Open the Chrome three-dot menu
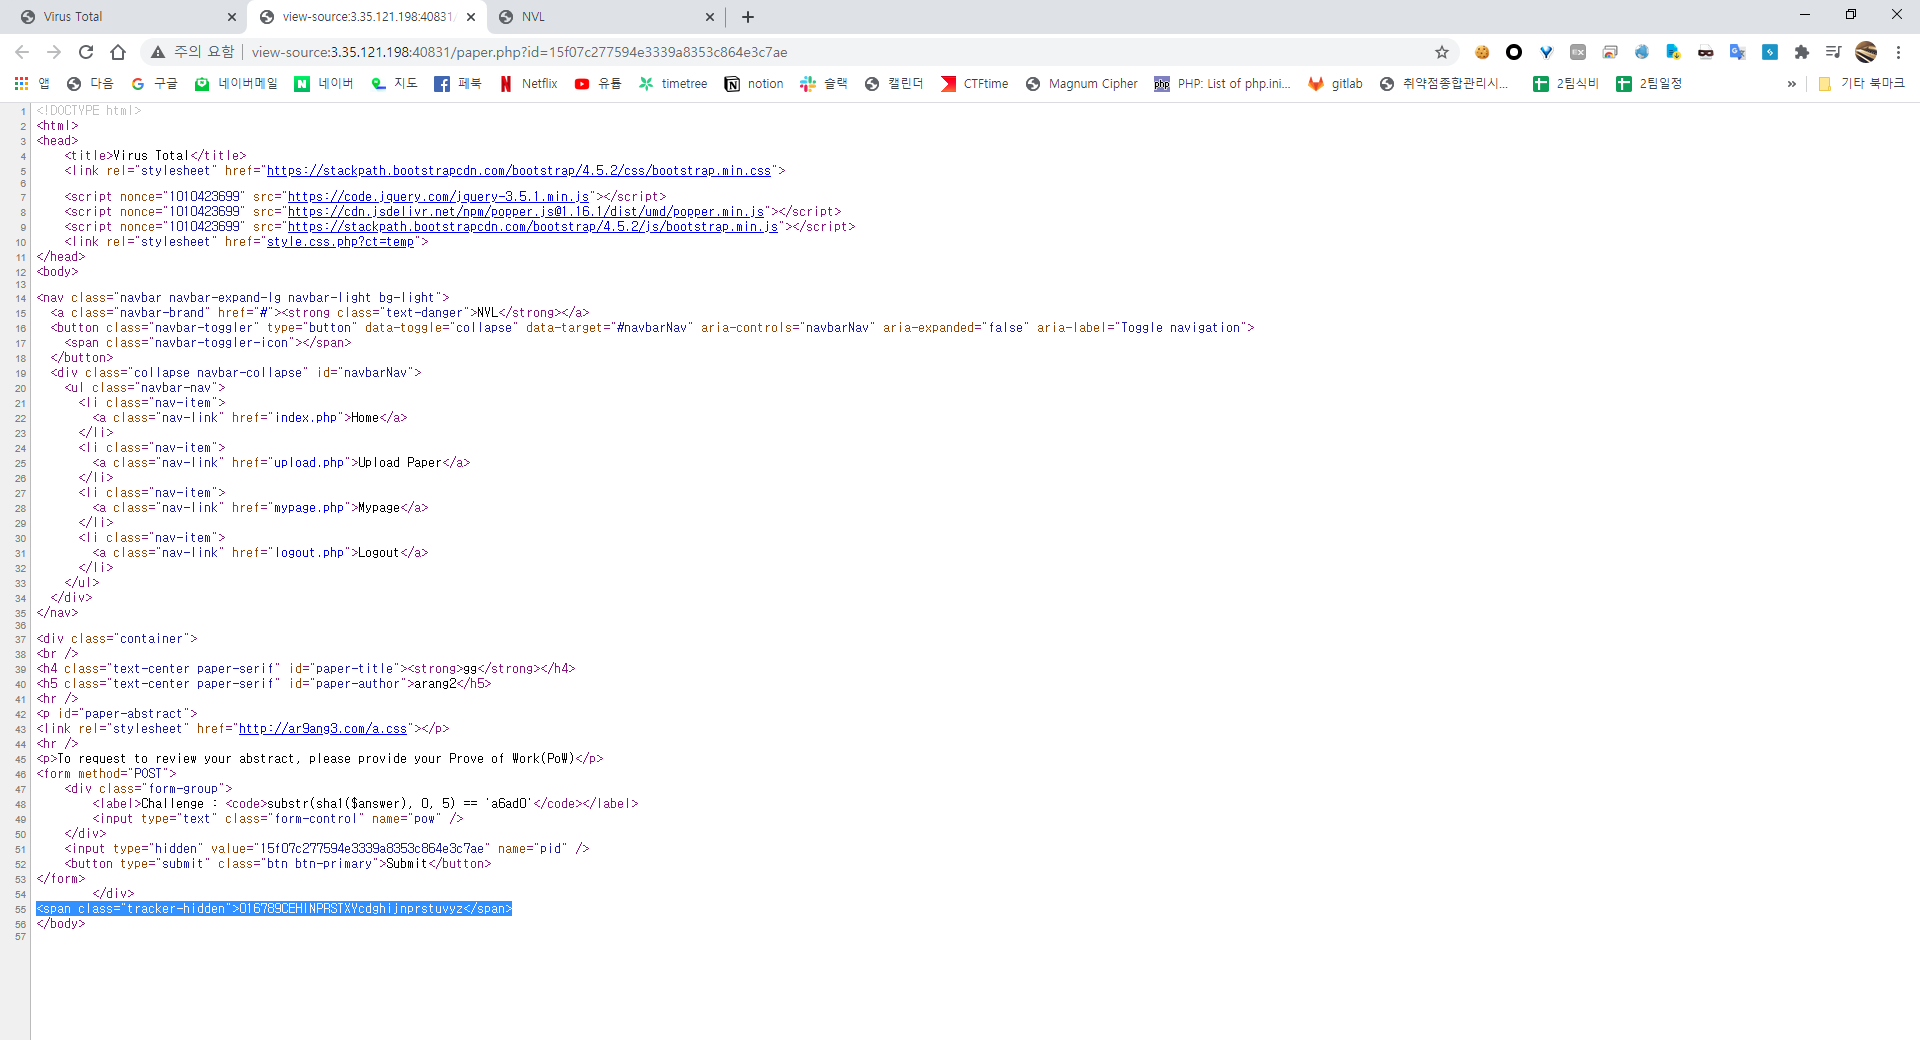 click(x=1898, y=52)
